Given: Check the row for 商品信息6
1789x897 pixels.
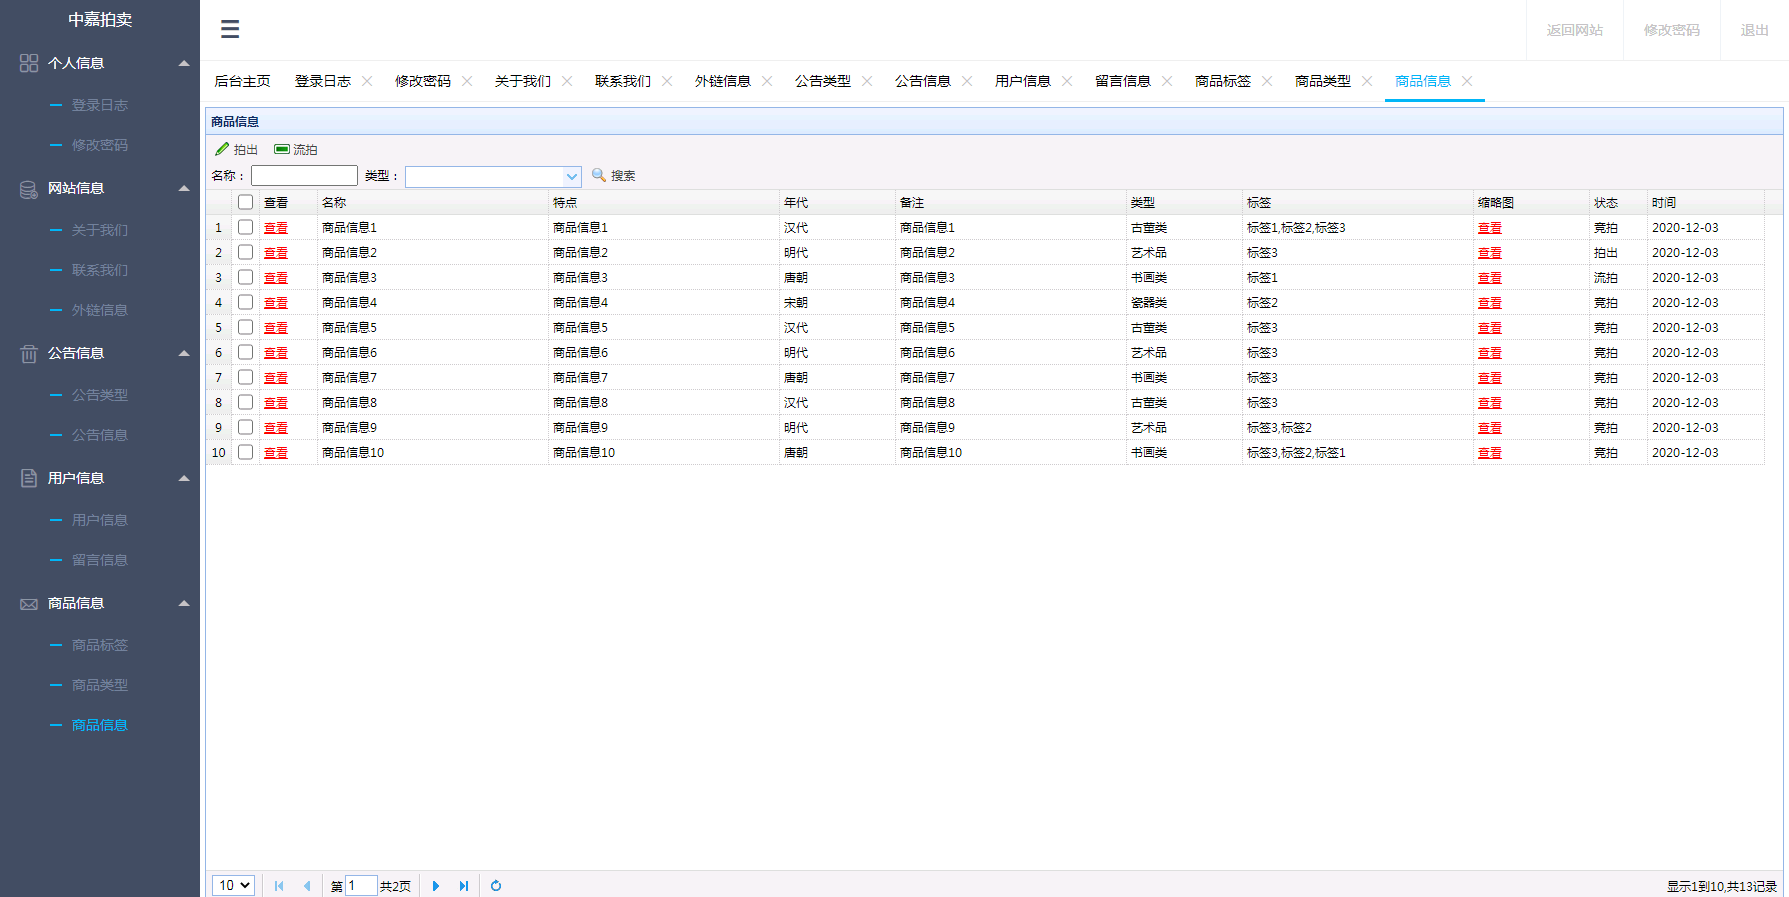Looking at the screenshot, I should coord(245,352).
